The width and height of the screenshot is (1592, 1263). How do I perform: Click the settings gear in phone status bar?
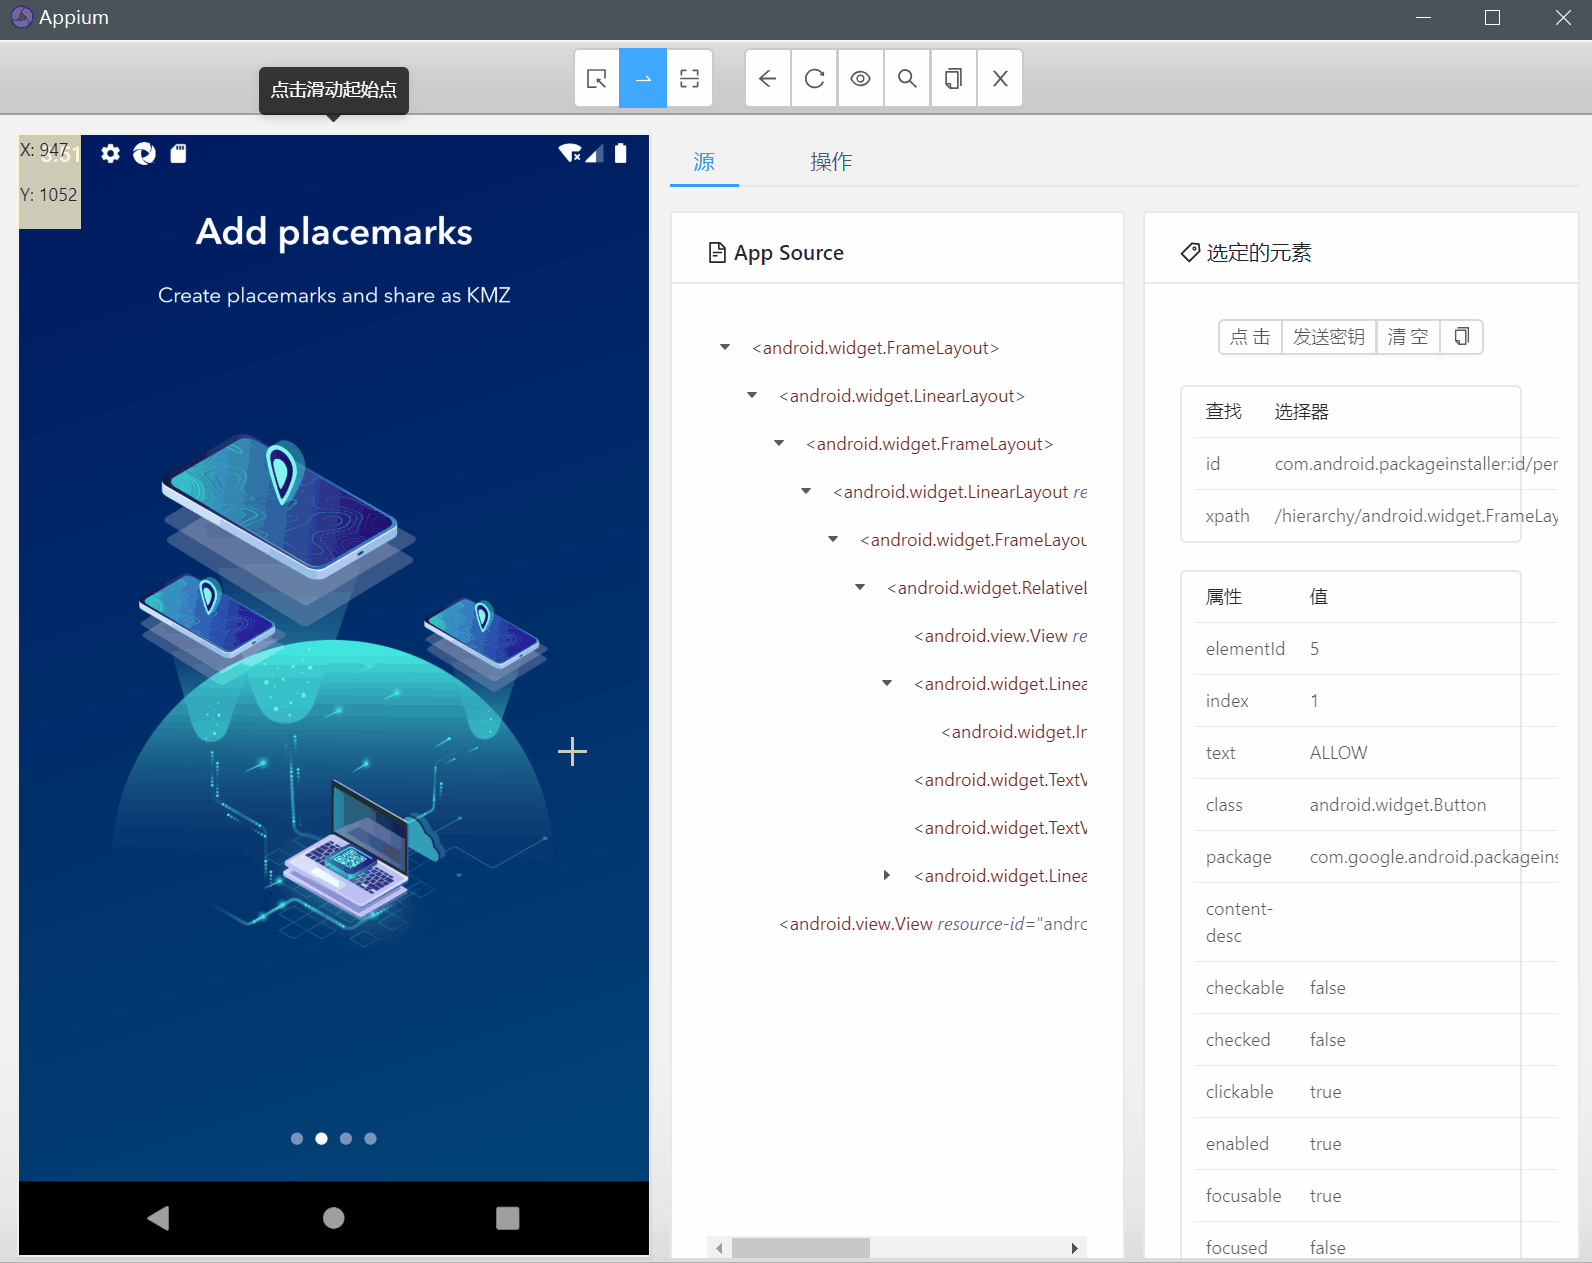pyautogui.click(x=110, y=153)
